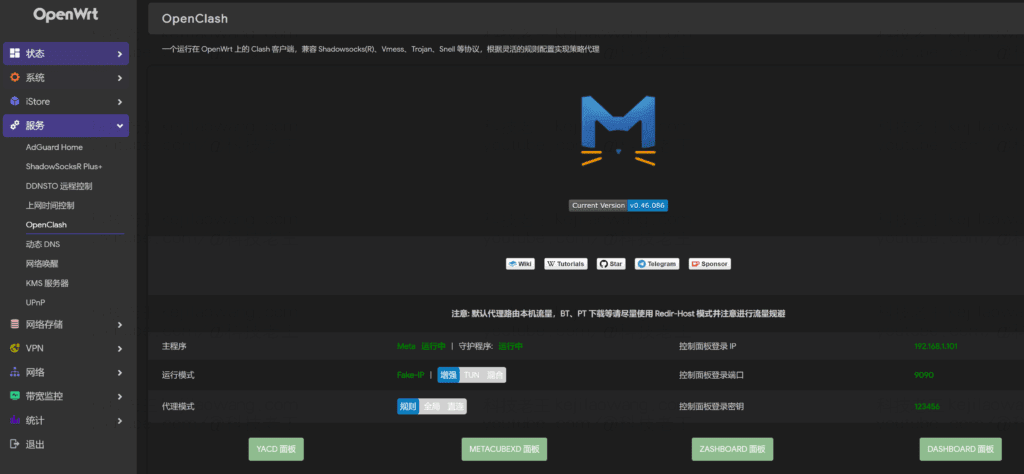This screenshot has width=1024, height=474.
Task: Open 上网时间控制 page
Action: pyautogui.click(x=50, y=206)
